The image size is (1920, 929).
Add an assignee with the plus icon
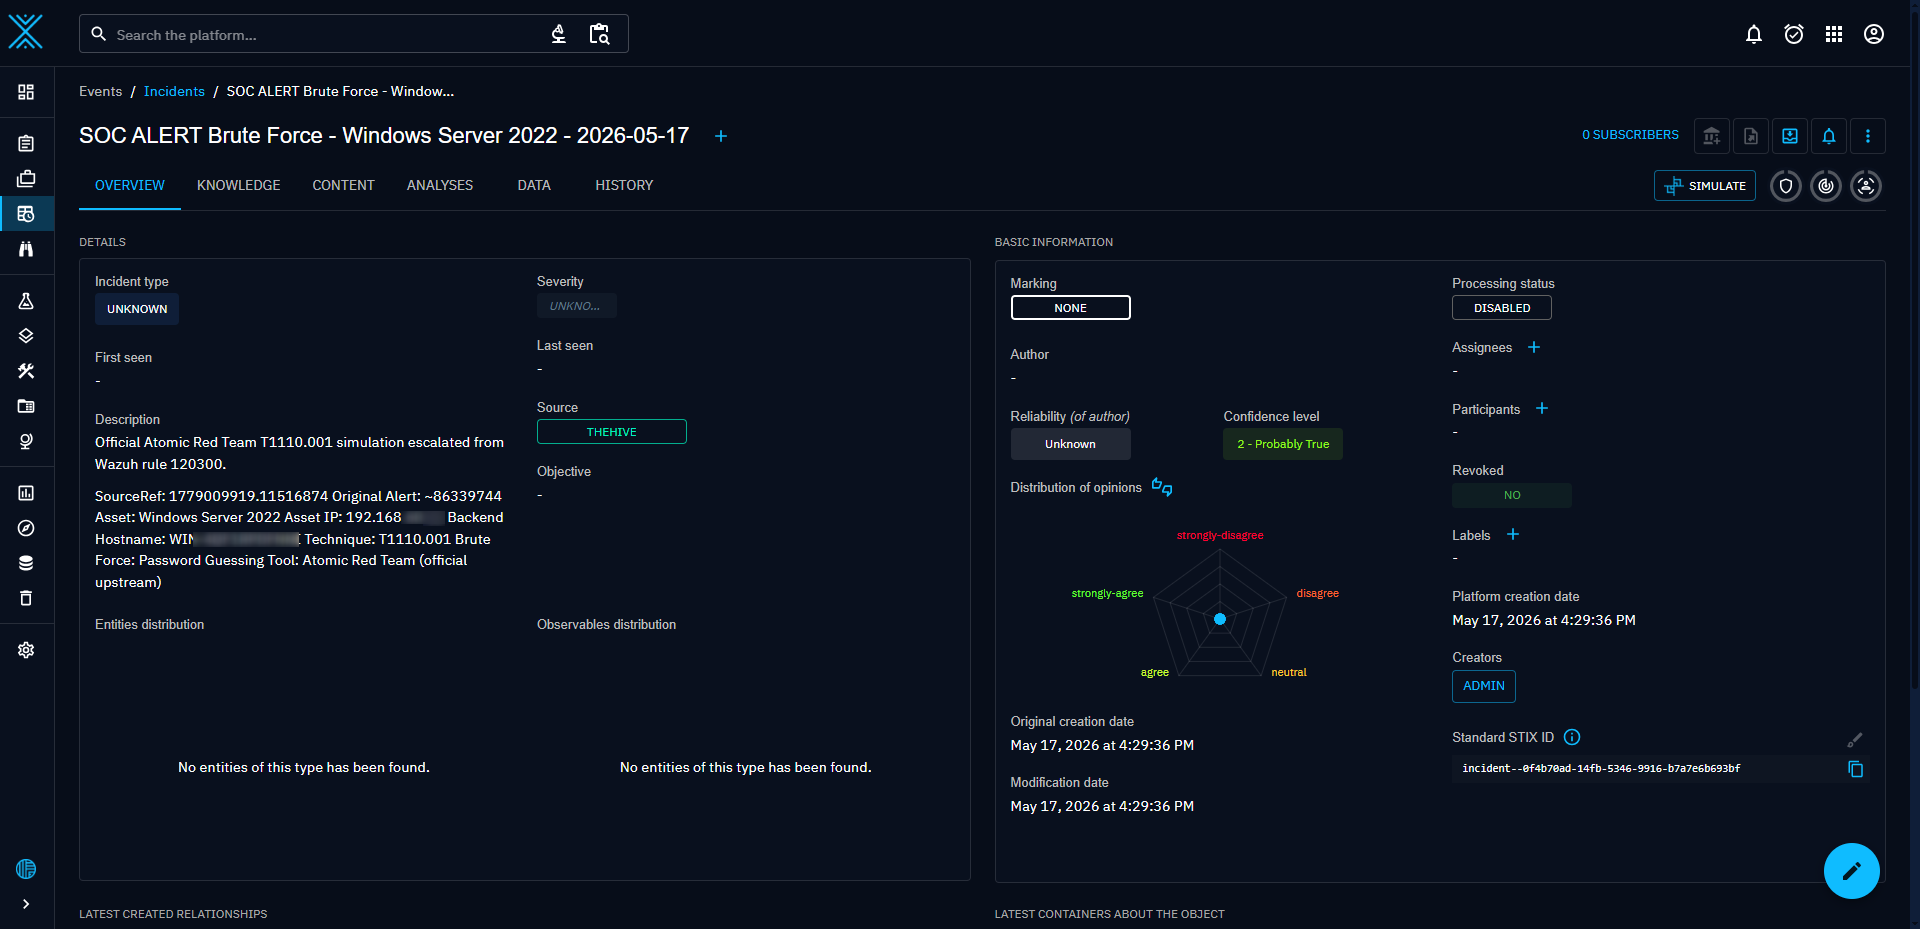pos(1534,347)
